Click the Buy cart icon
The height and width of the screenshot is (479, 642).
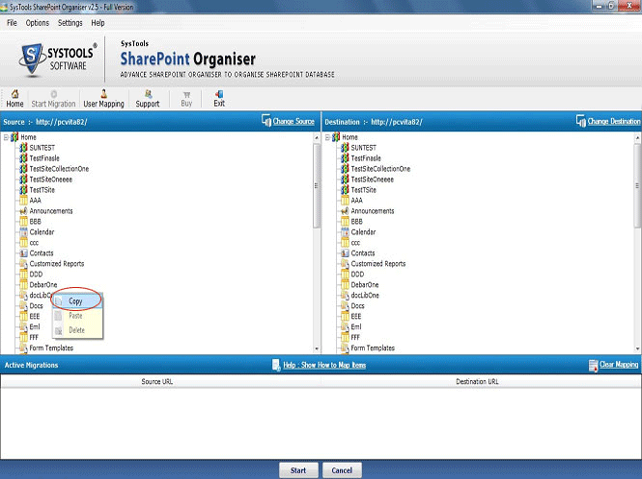[187, 95]
